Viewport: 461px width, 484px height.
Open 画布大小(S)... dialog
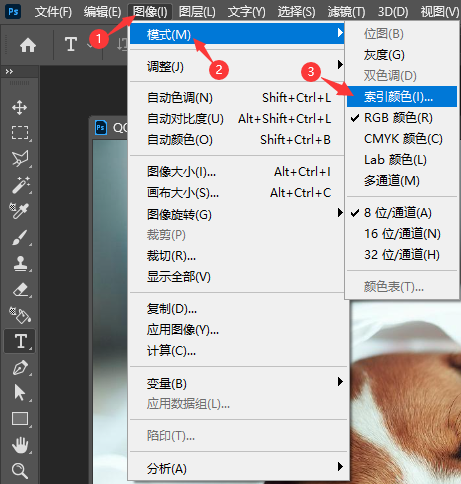pyautogui.click(x=237, y=193)
